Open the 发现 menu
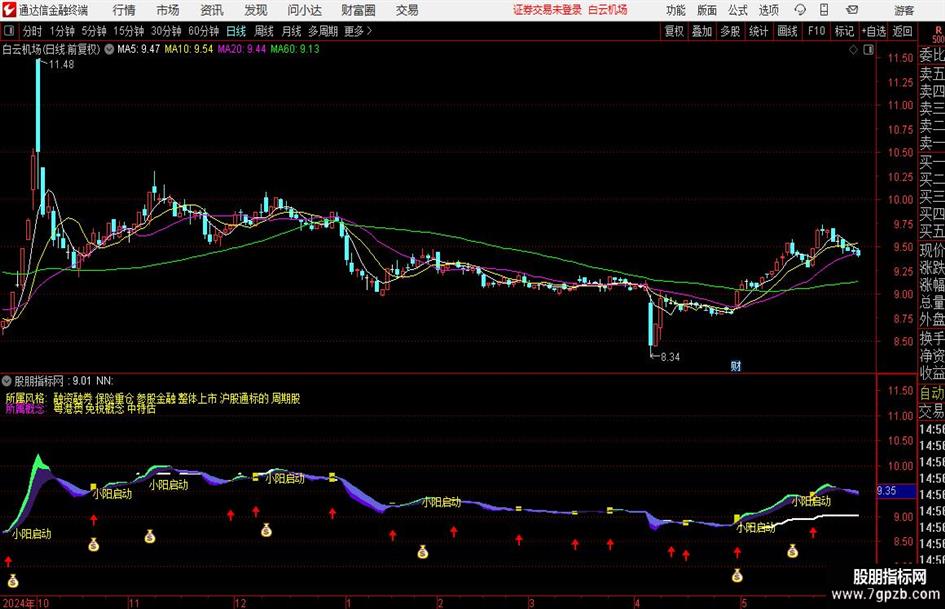This screenshot has height=609, width=945. click(256, 10)
